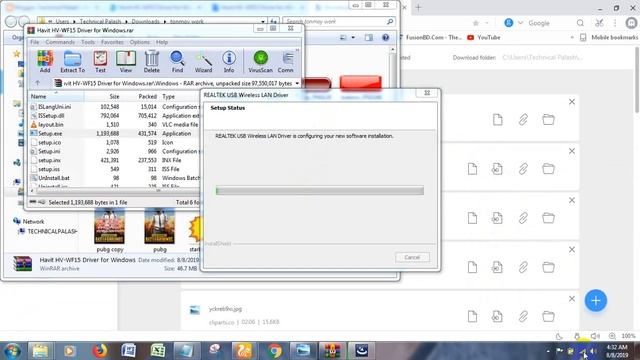Open Favorites menu in WinRAR

112,42
